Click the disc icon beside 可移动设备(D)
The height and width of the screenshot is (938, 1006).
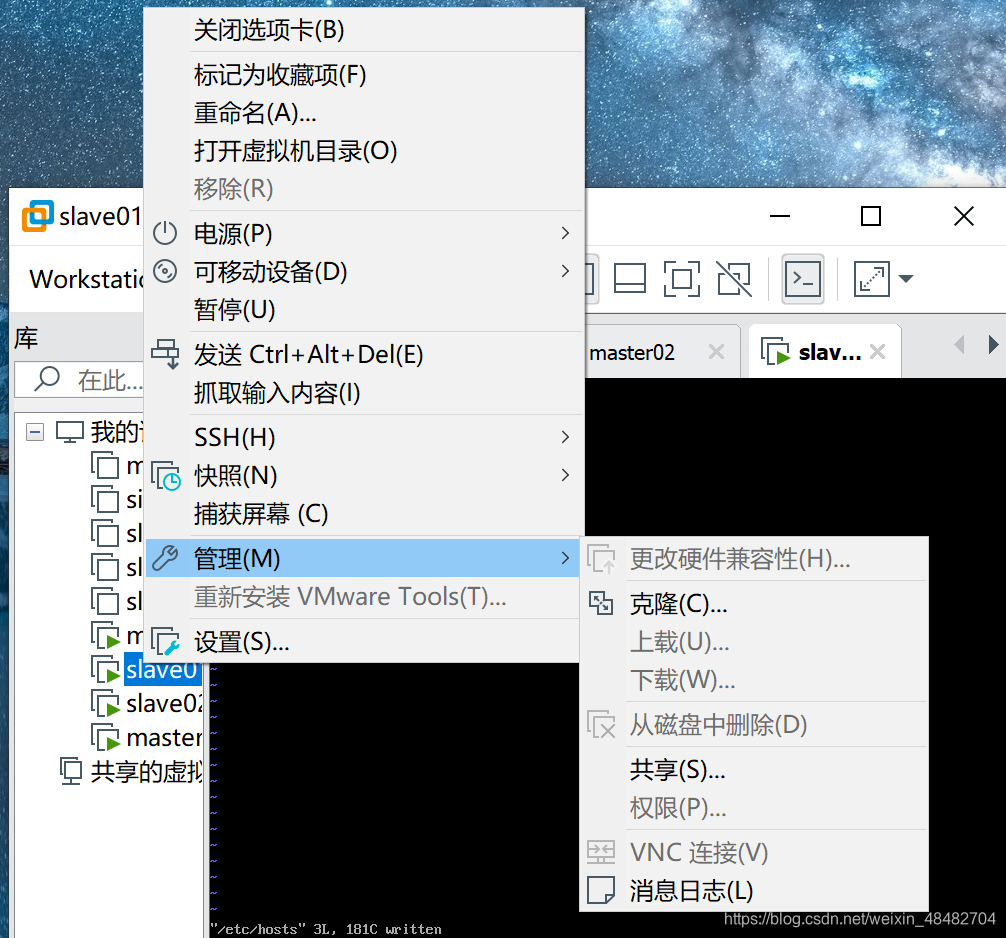165,271
